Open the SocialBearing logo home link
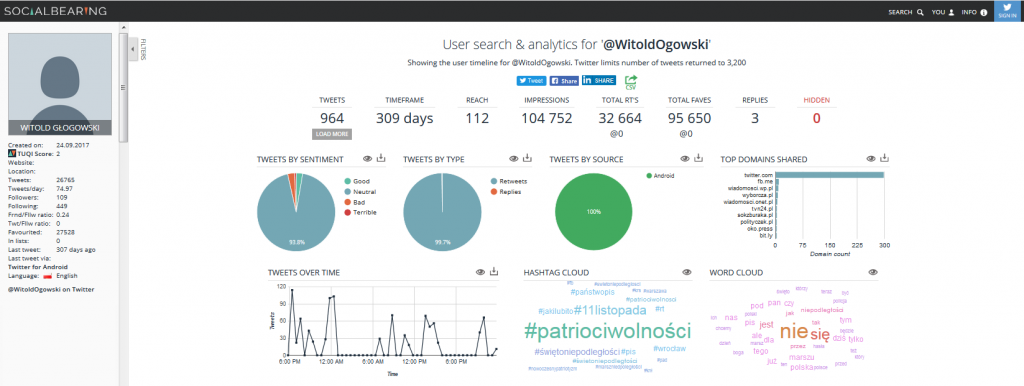This screenshot has height=386, width=1024. 55,11
